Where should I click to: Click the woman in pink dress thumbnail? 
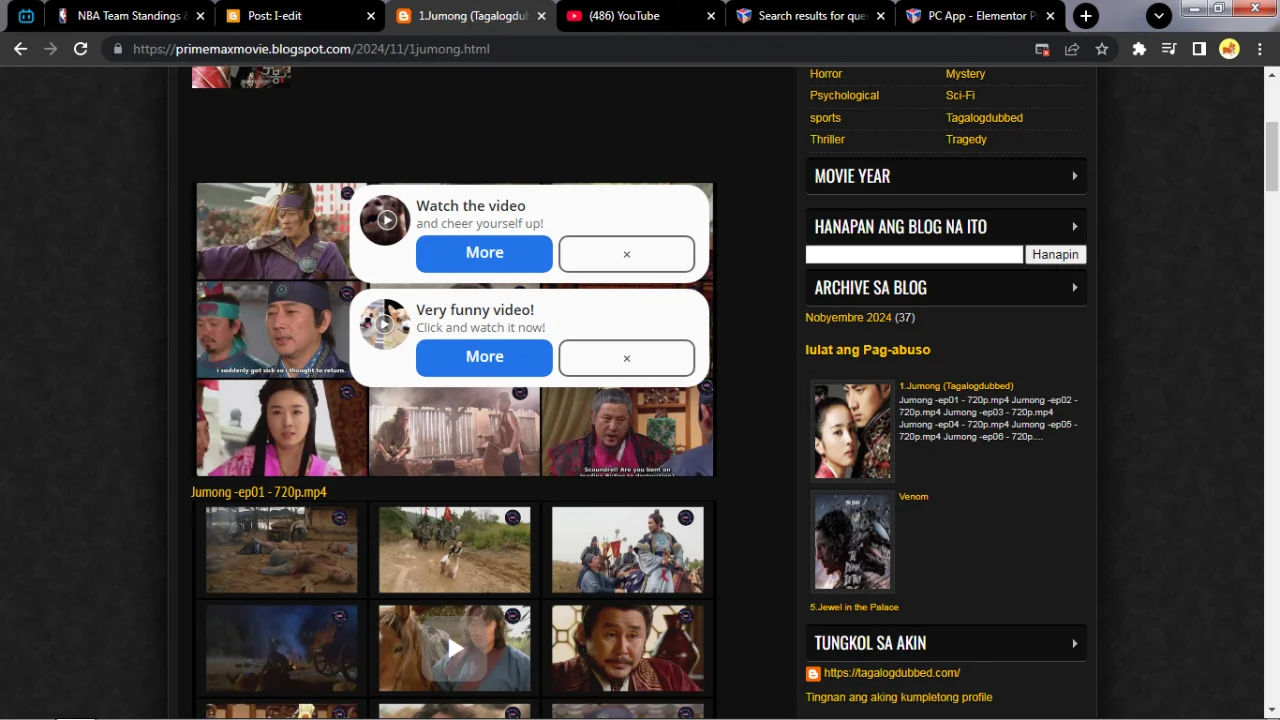pos(282,428)
